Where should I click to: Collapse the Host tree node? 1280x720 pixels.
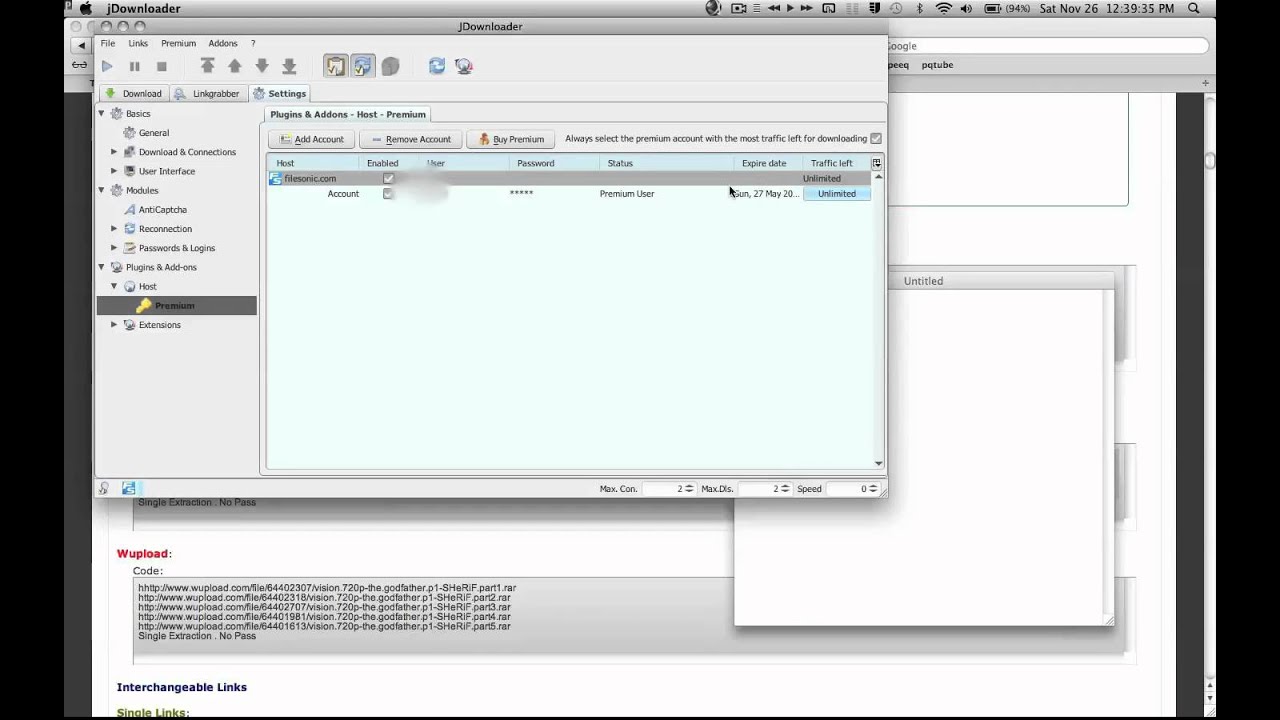pyautogui.click(x=114, y=286)
